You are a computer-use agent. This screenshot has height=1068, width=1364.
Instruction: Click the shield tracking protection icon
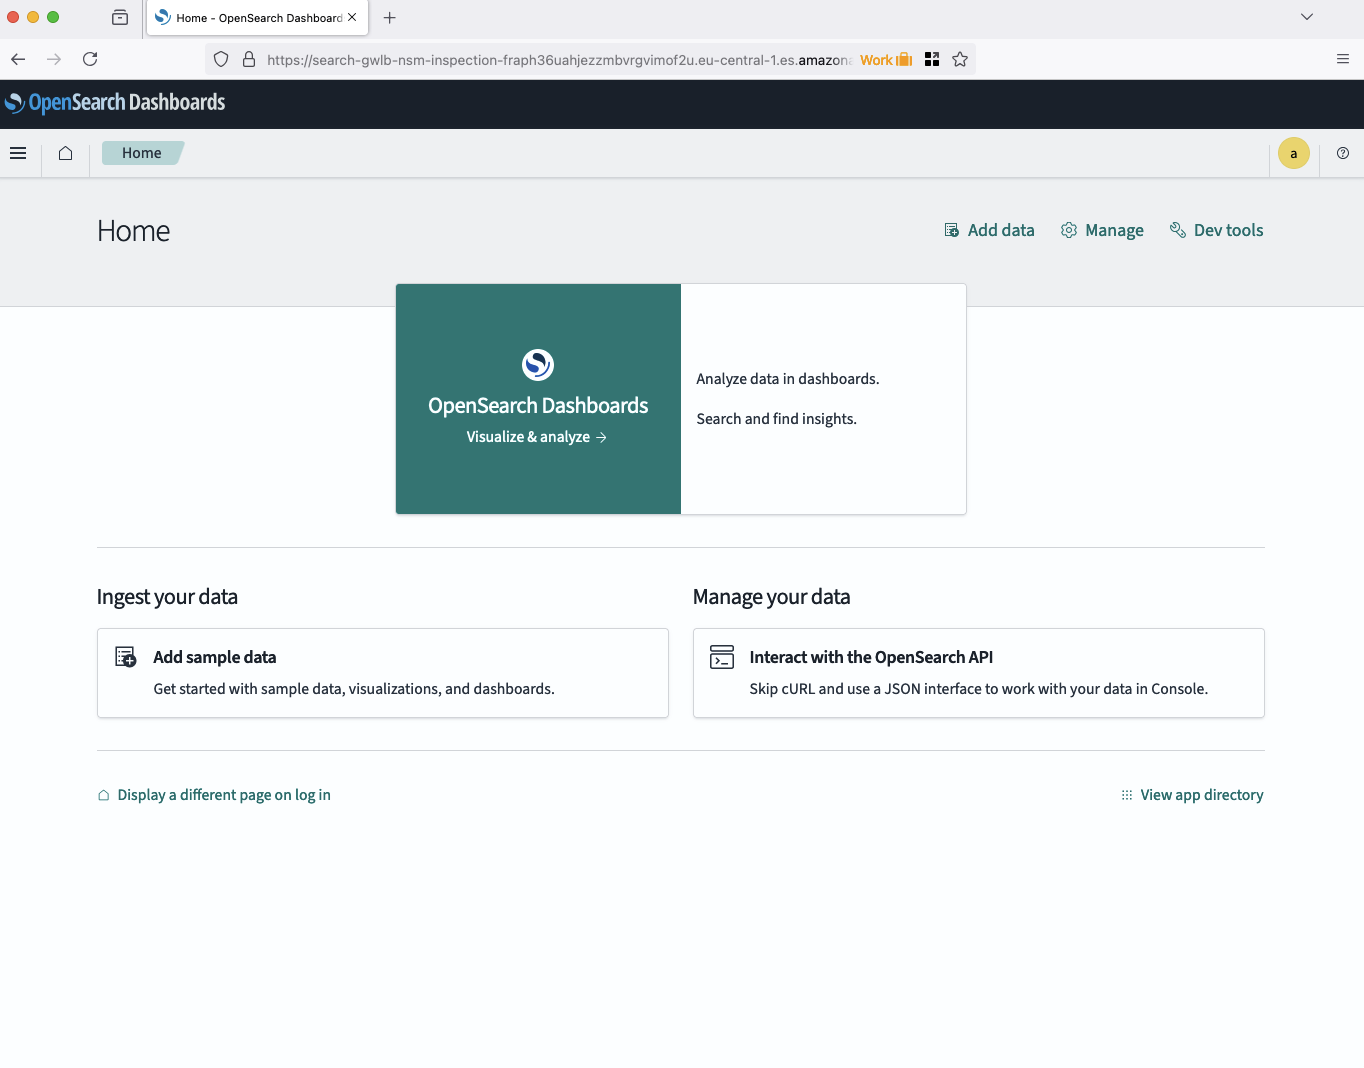pos(221,59)
